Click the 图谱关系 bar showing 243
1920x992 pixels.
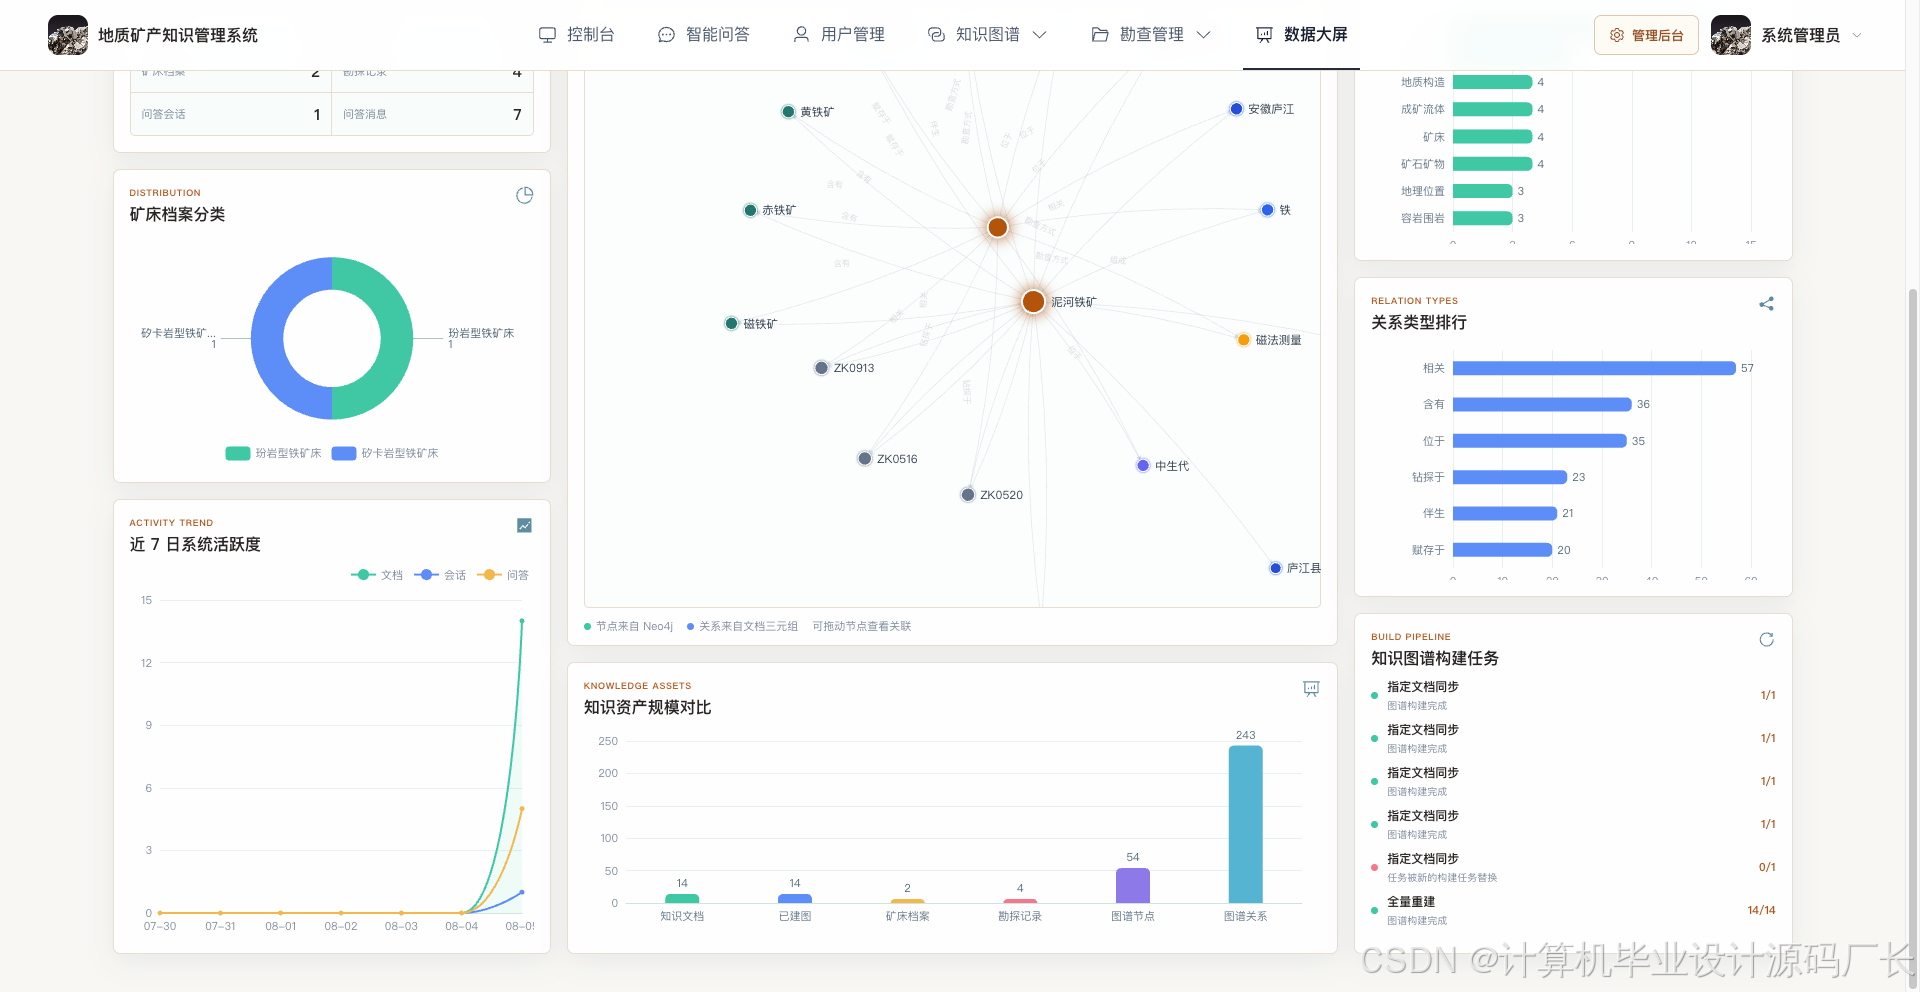(x=1245, y=824)
